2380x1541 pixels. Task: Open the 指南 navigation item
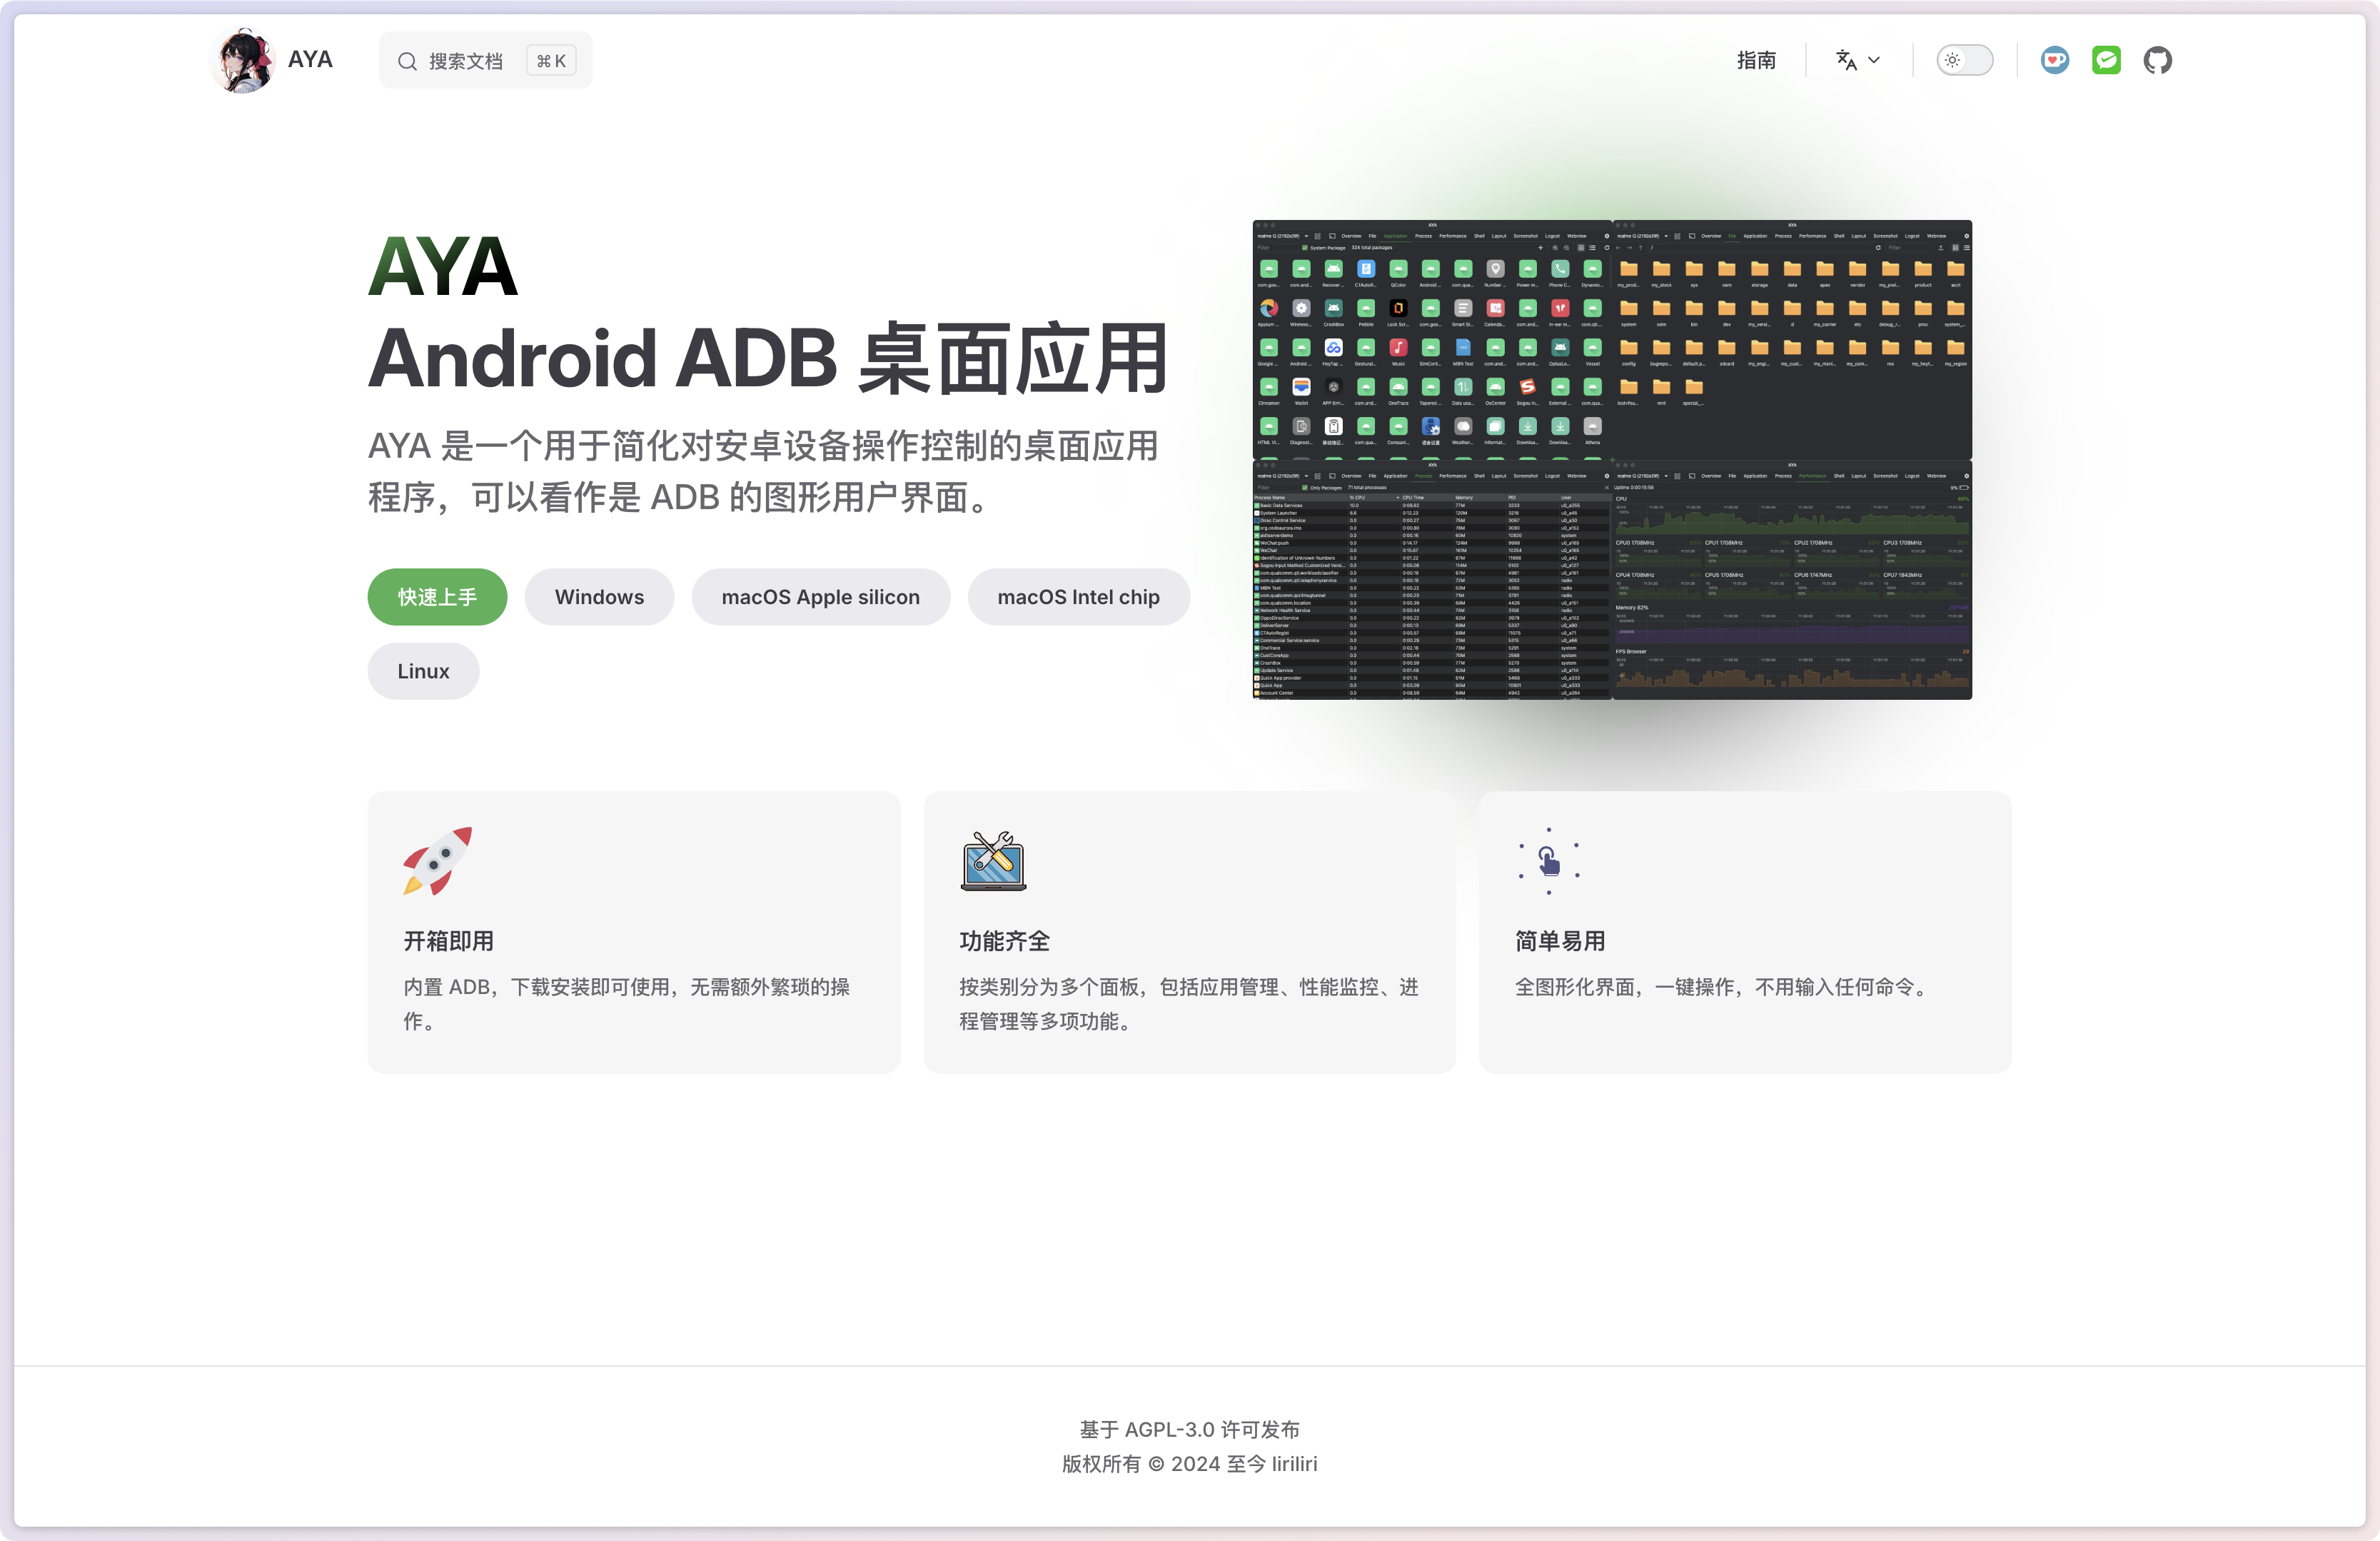click(1757, 60)
